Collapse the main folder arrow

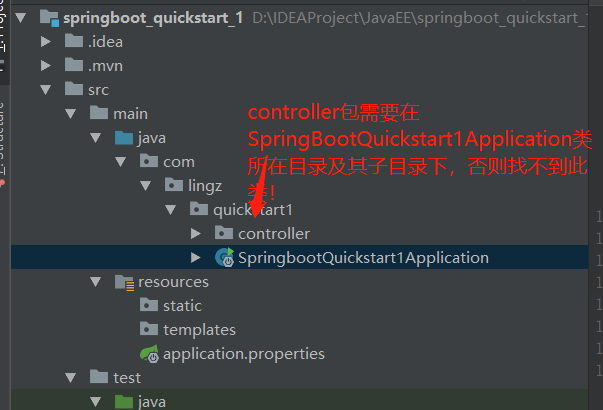coord(71,114)
